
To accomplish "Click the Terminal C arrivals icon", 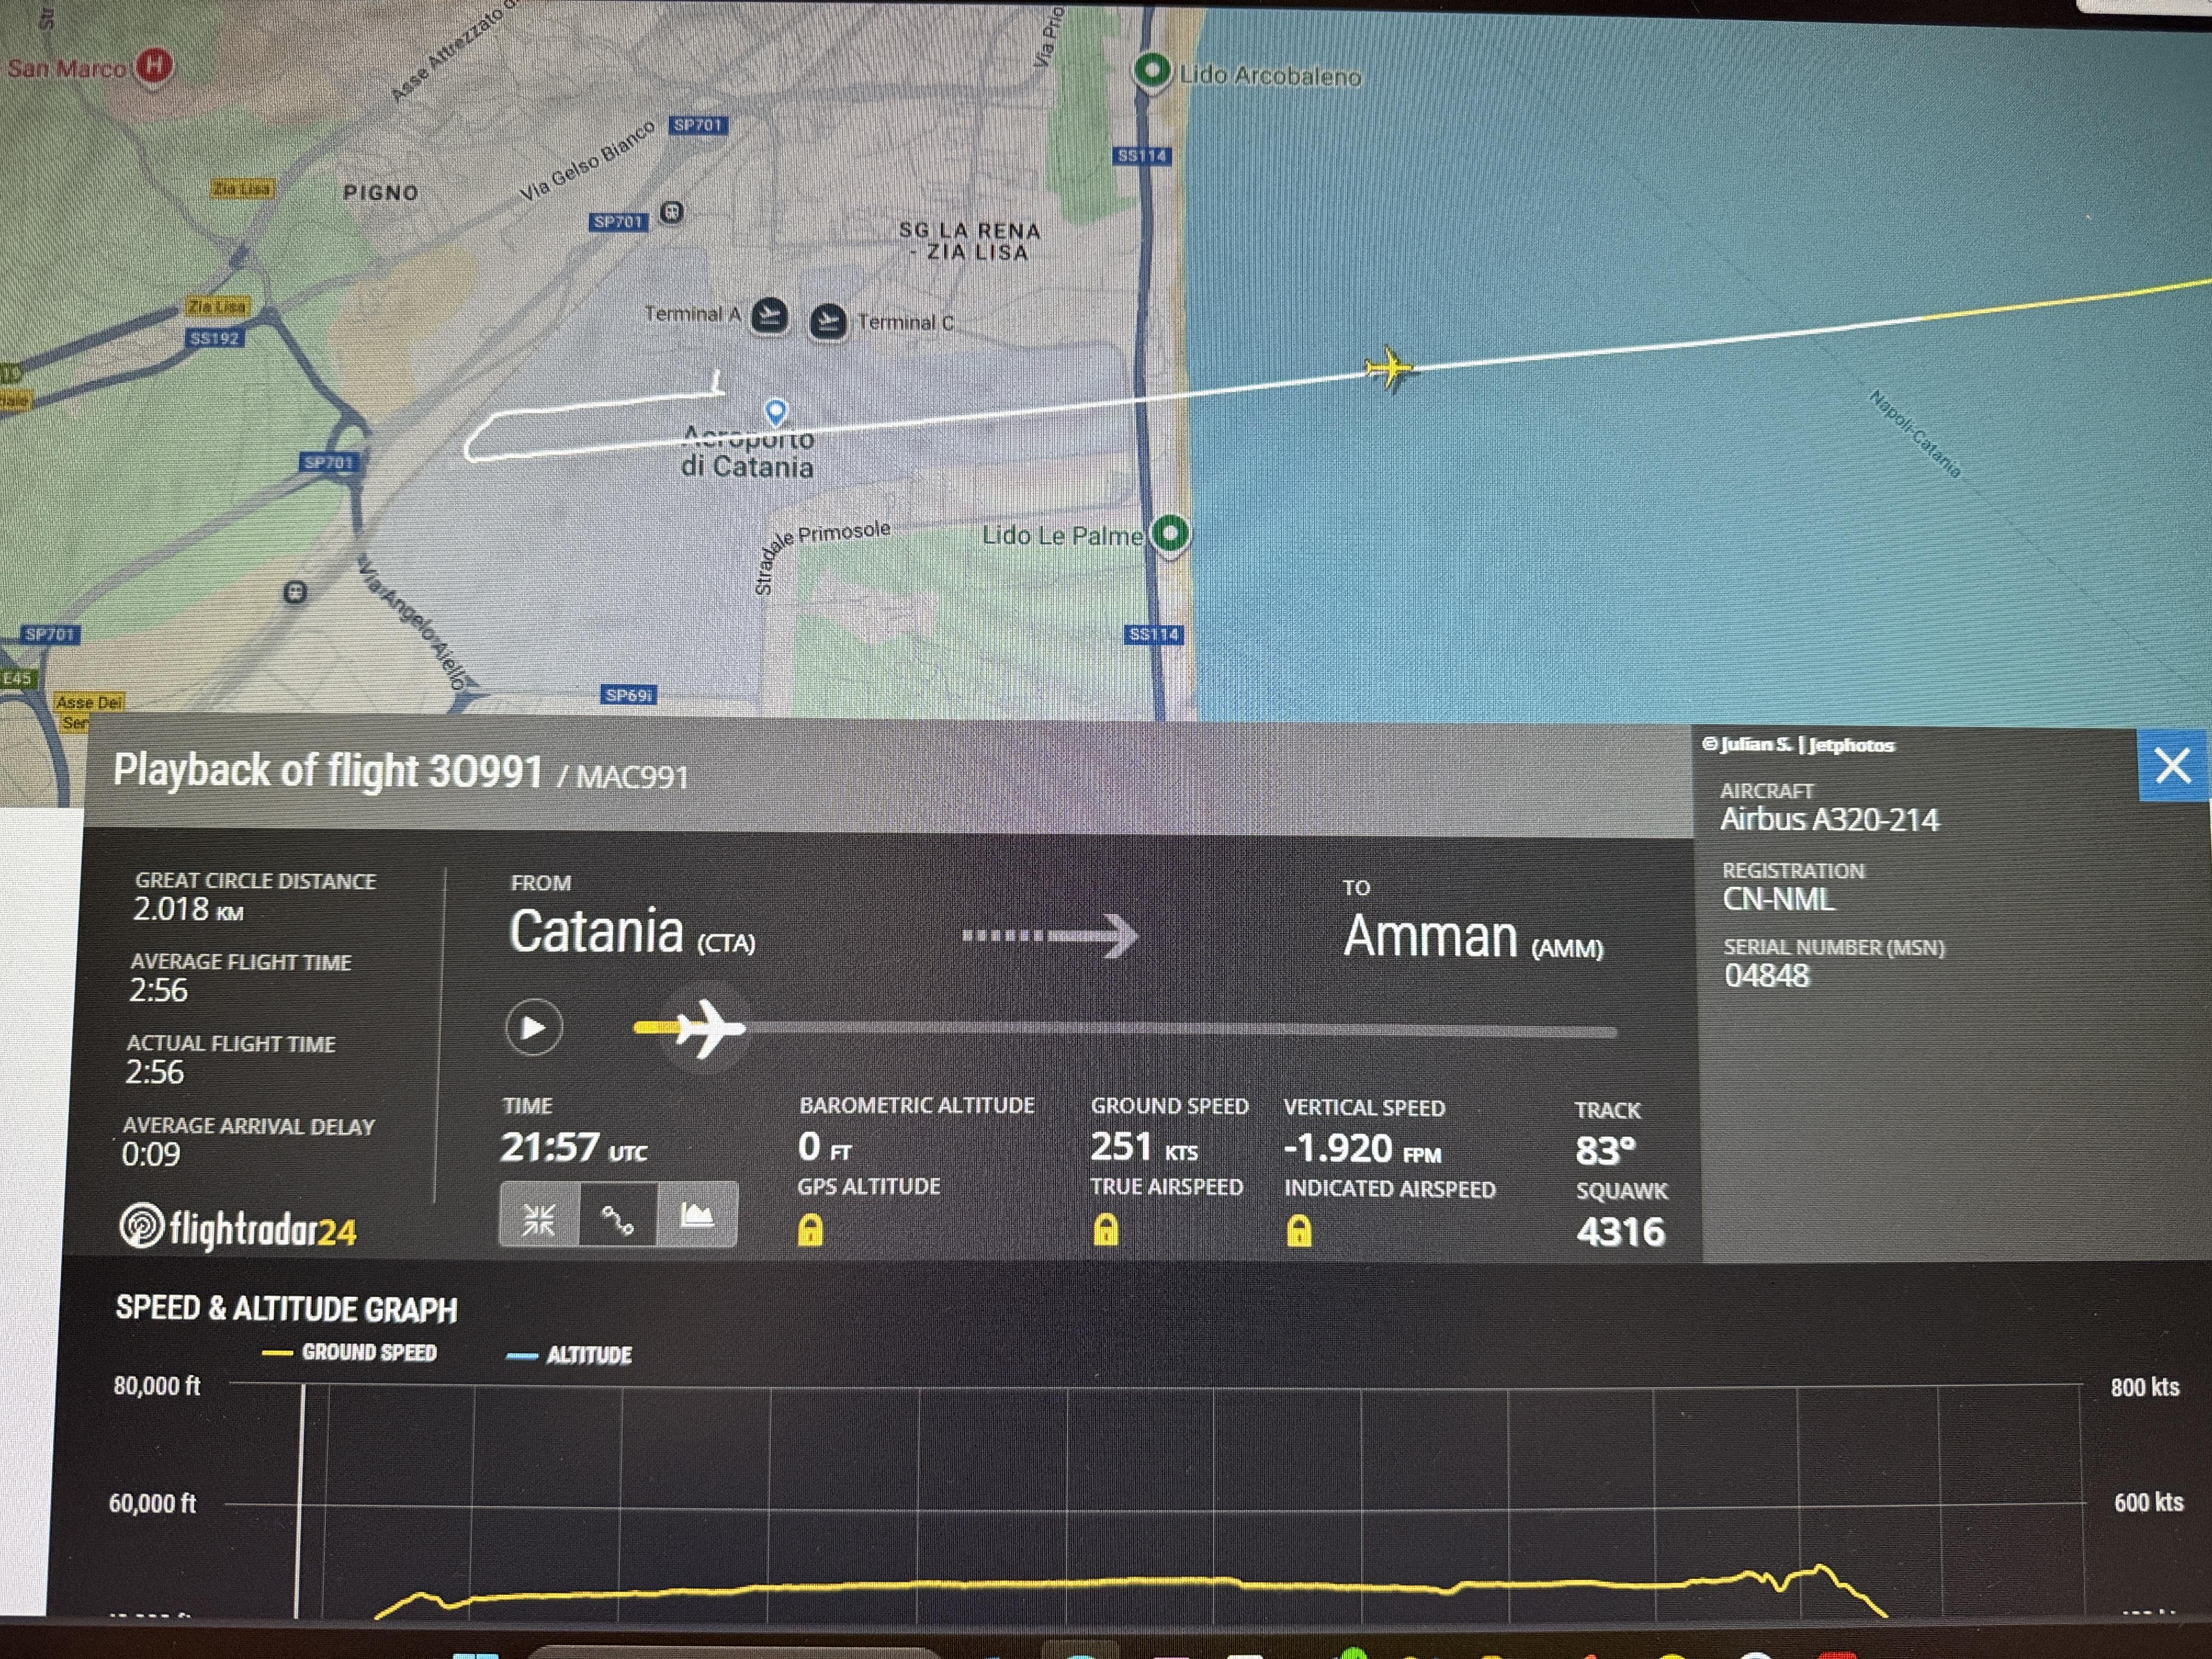I will click(x=827, y=322).
